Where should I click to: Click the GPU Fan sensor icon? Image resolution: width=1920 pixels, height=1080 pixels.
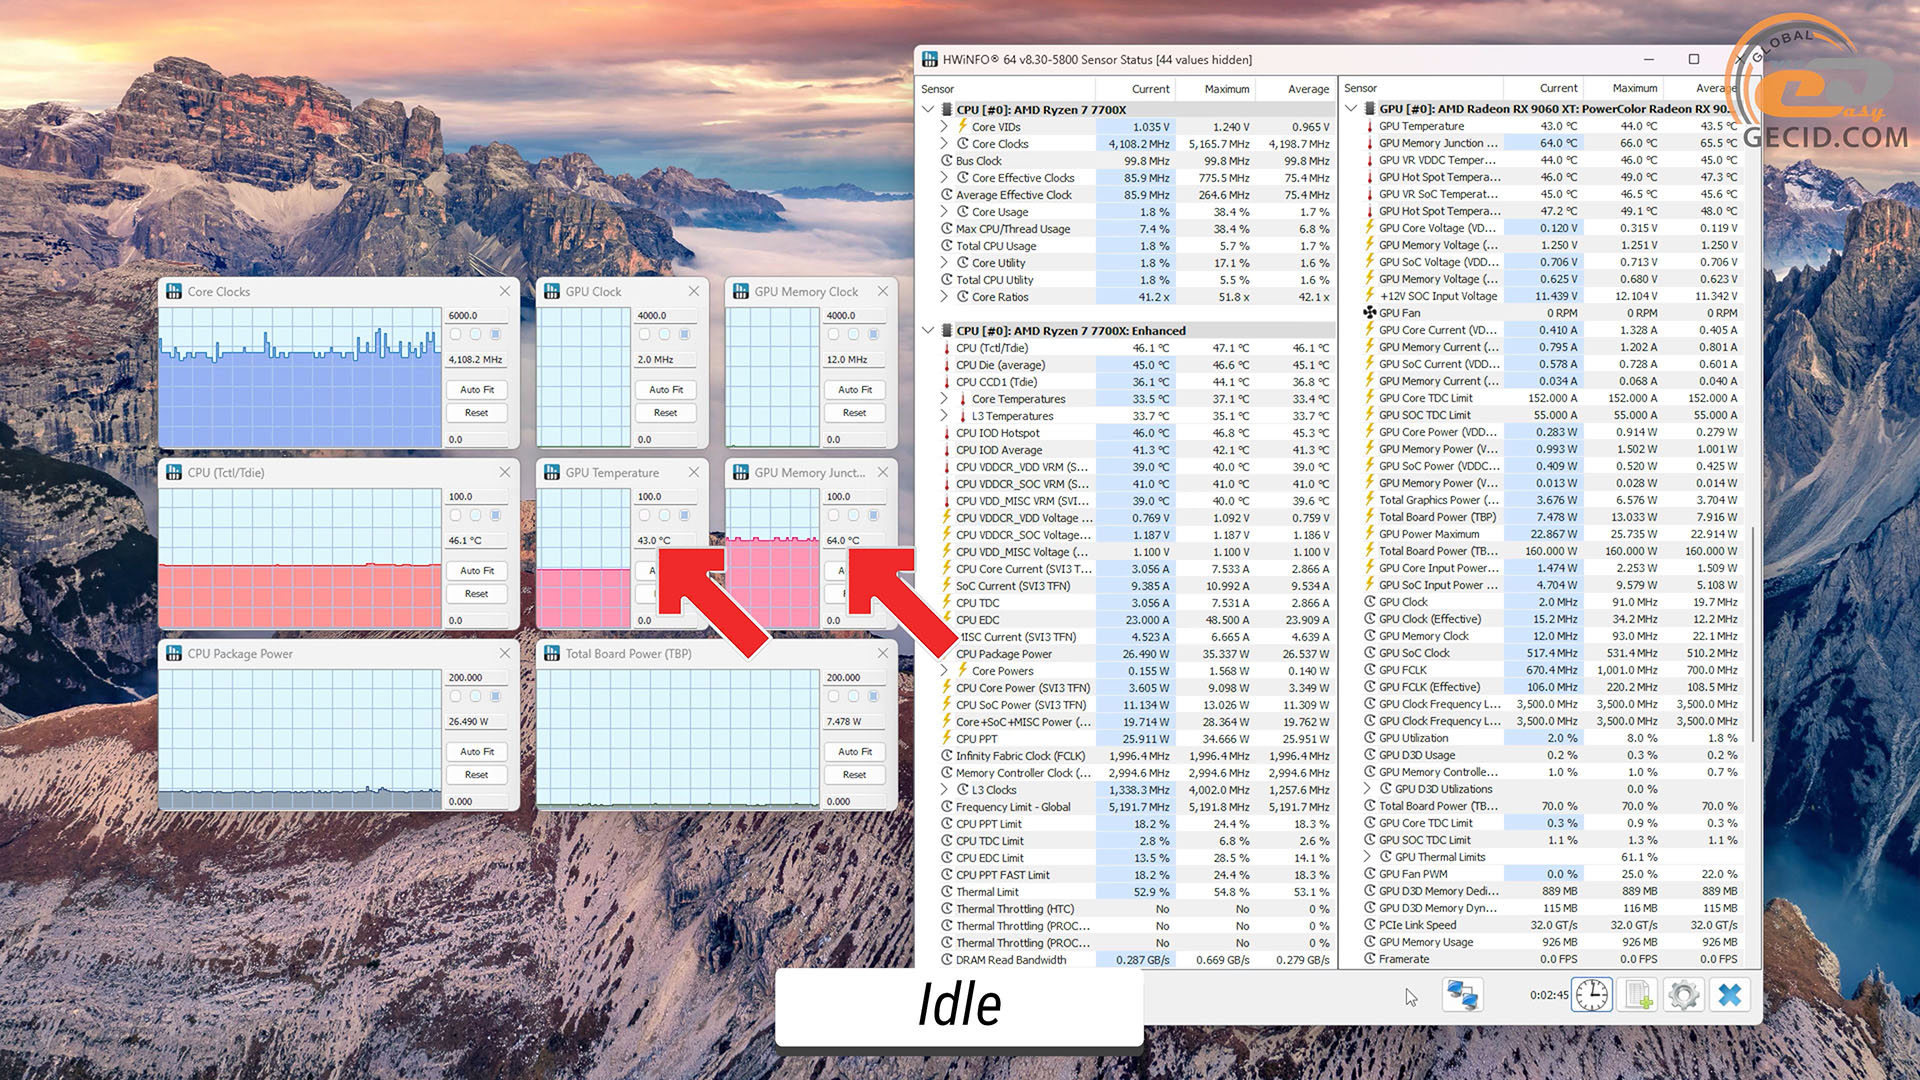pos(1369,313)
